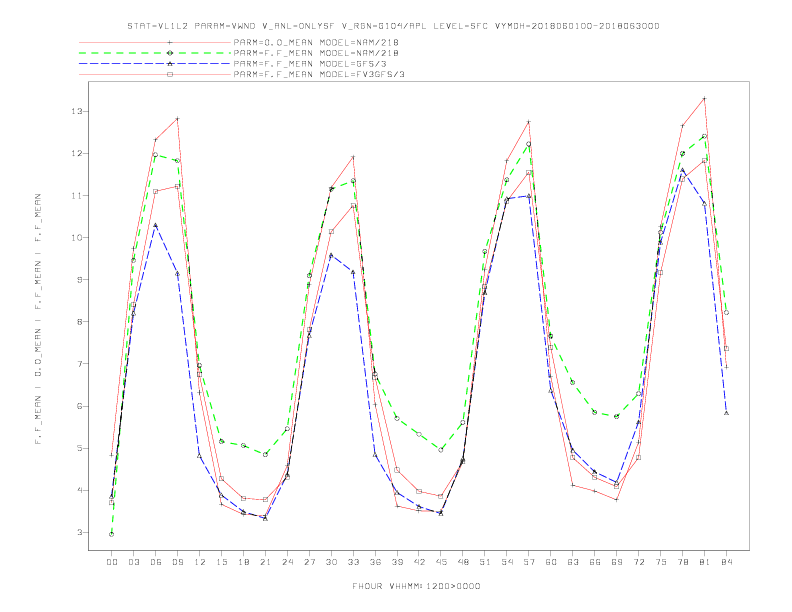Click y-axis tick label 13
Image resolution: width=792 pixels, height=612 pixels.
pos(77,111)
